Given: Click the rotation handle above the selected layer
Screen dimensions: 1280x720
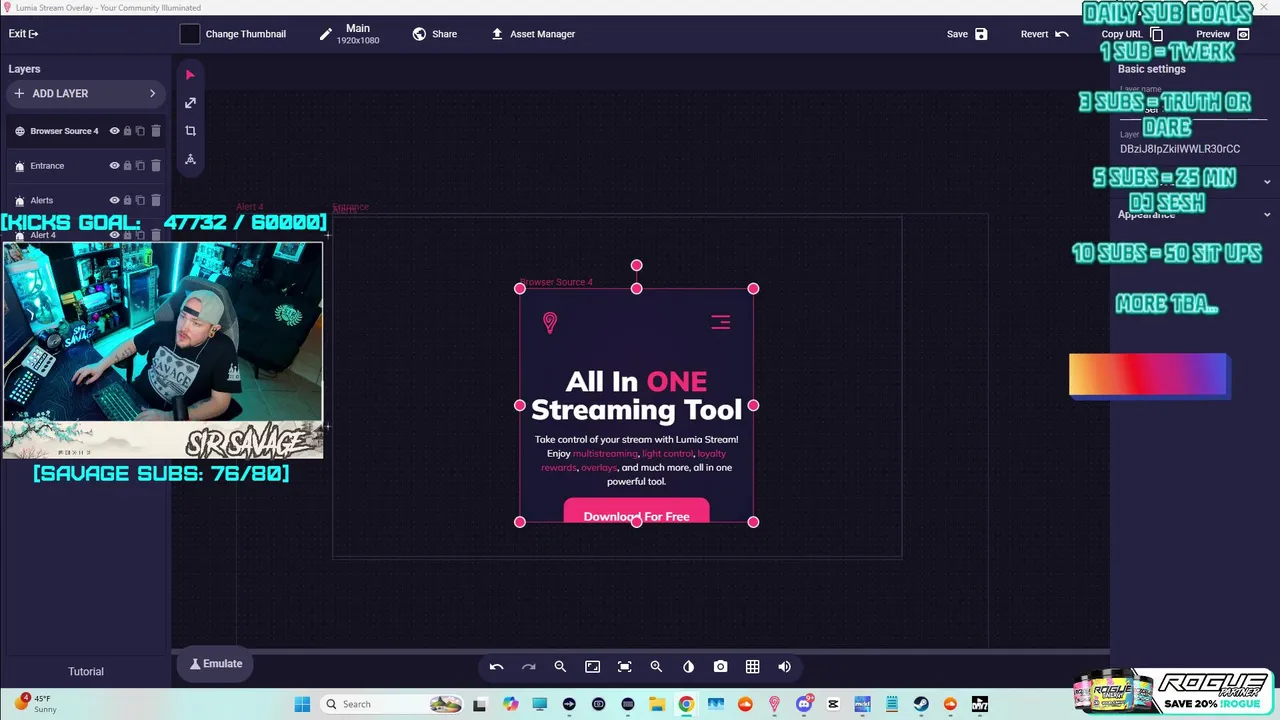Looking at the screenshot, I should (636, 266).
